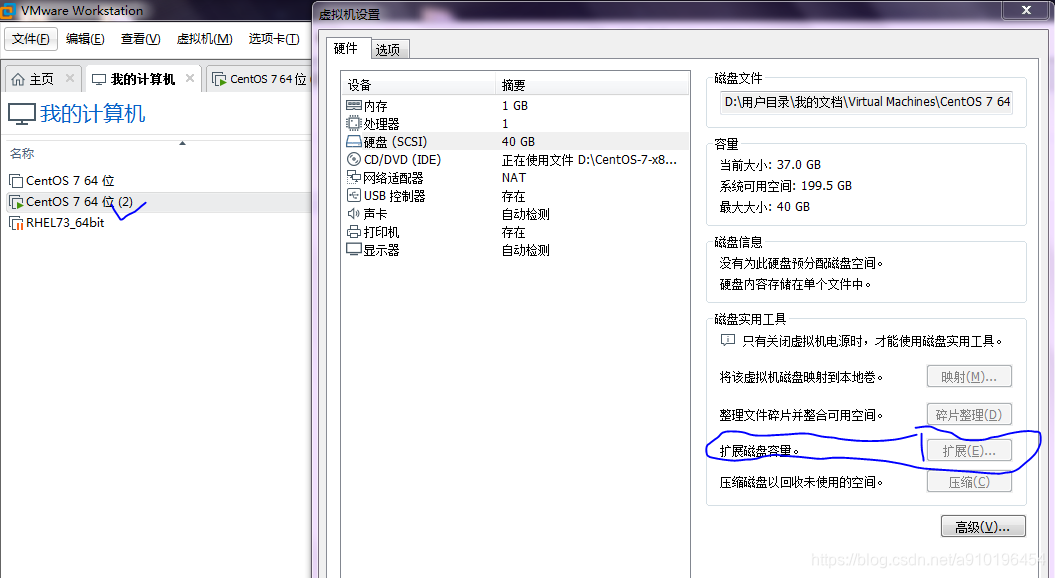Select the 硬盘 (SCSI) device row label

tap(396, 142)
